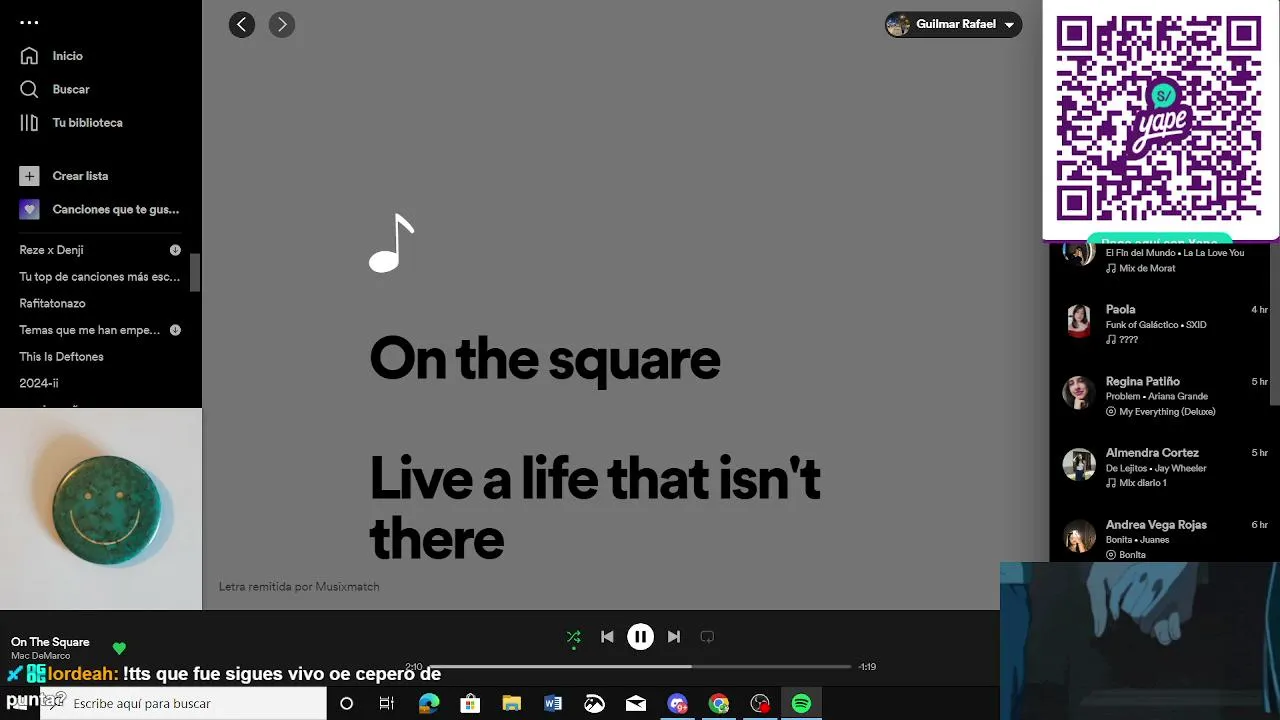Open Regina Patiño's friend activity

click(x=1164, y=396)
